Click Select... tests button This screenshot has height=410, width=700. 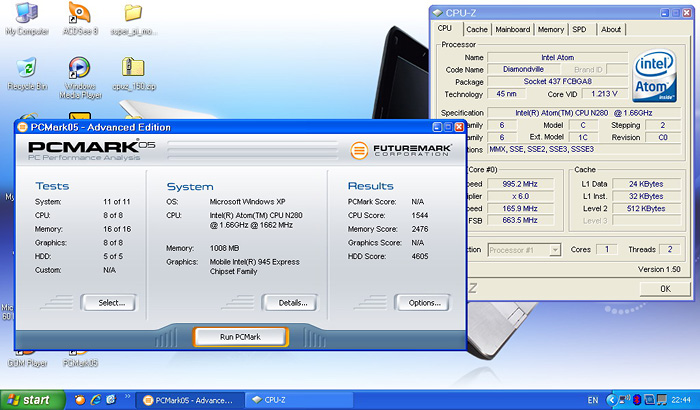coord(110,303)
